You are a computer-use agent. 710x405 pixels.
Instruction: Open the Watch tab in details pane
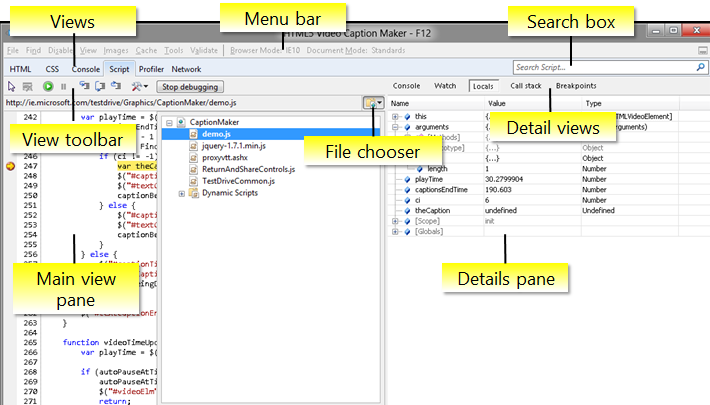pyautogui.click(x=445, y=86)
